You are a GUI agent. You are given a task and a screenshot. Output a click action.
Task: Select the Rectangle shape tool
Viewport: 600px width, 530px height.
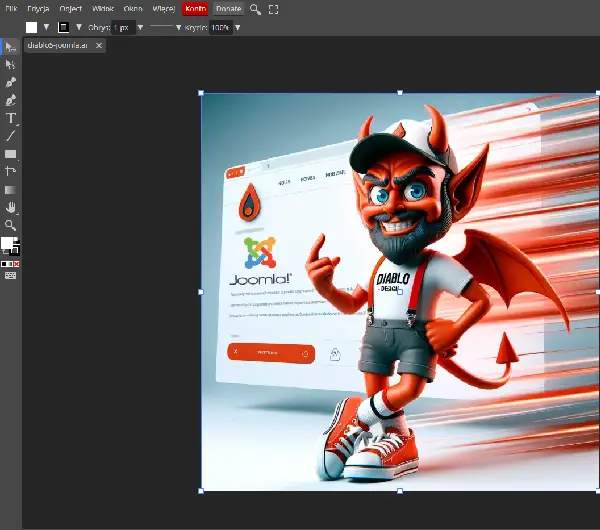click(10, 154)
